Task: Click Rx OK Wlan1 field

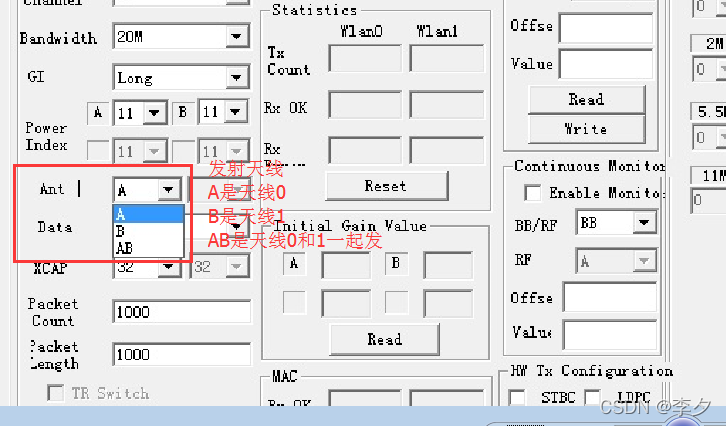Action: tap(447, 105)
